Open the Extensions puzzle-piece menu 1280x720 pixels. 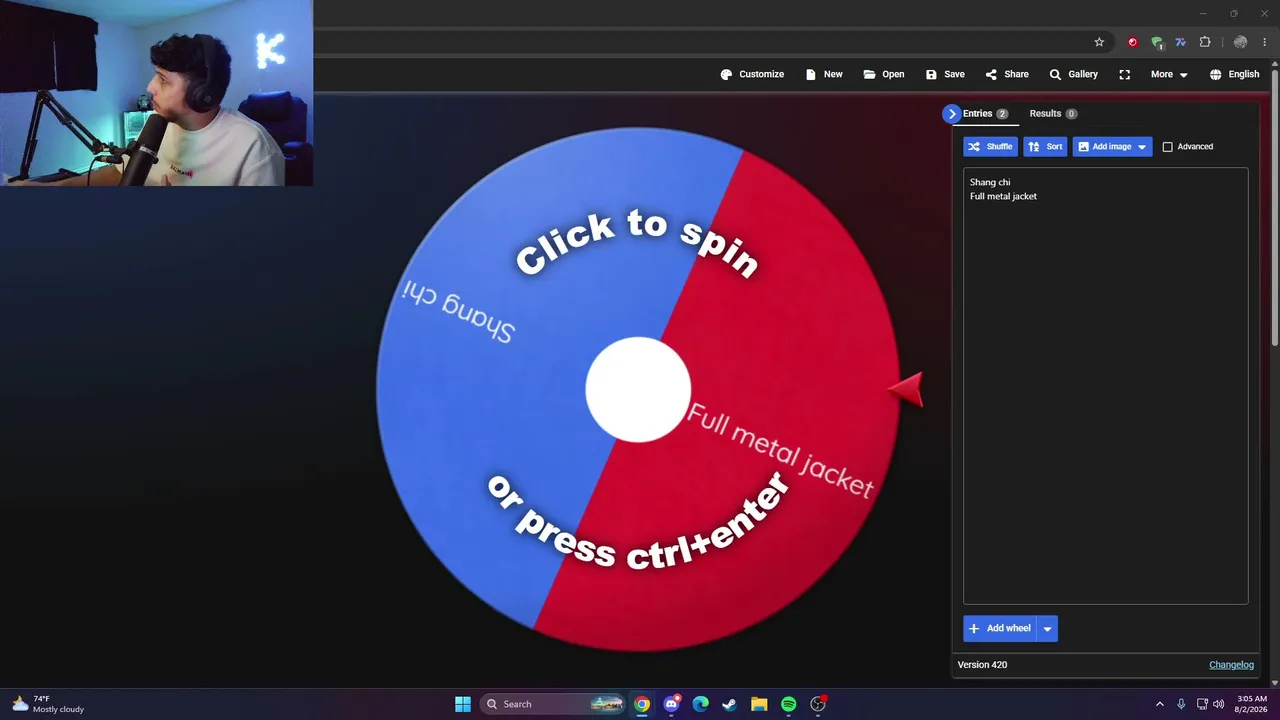1205,42
